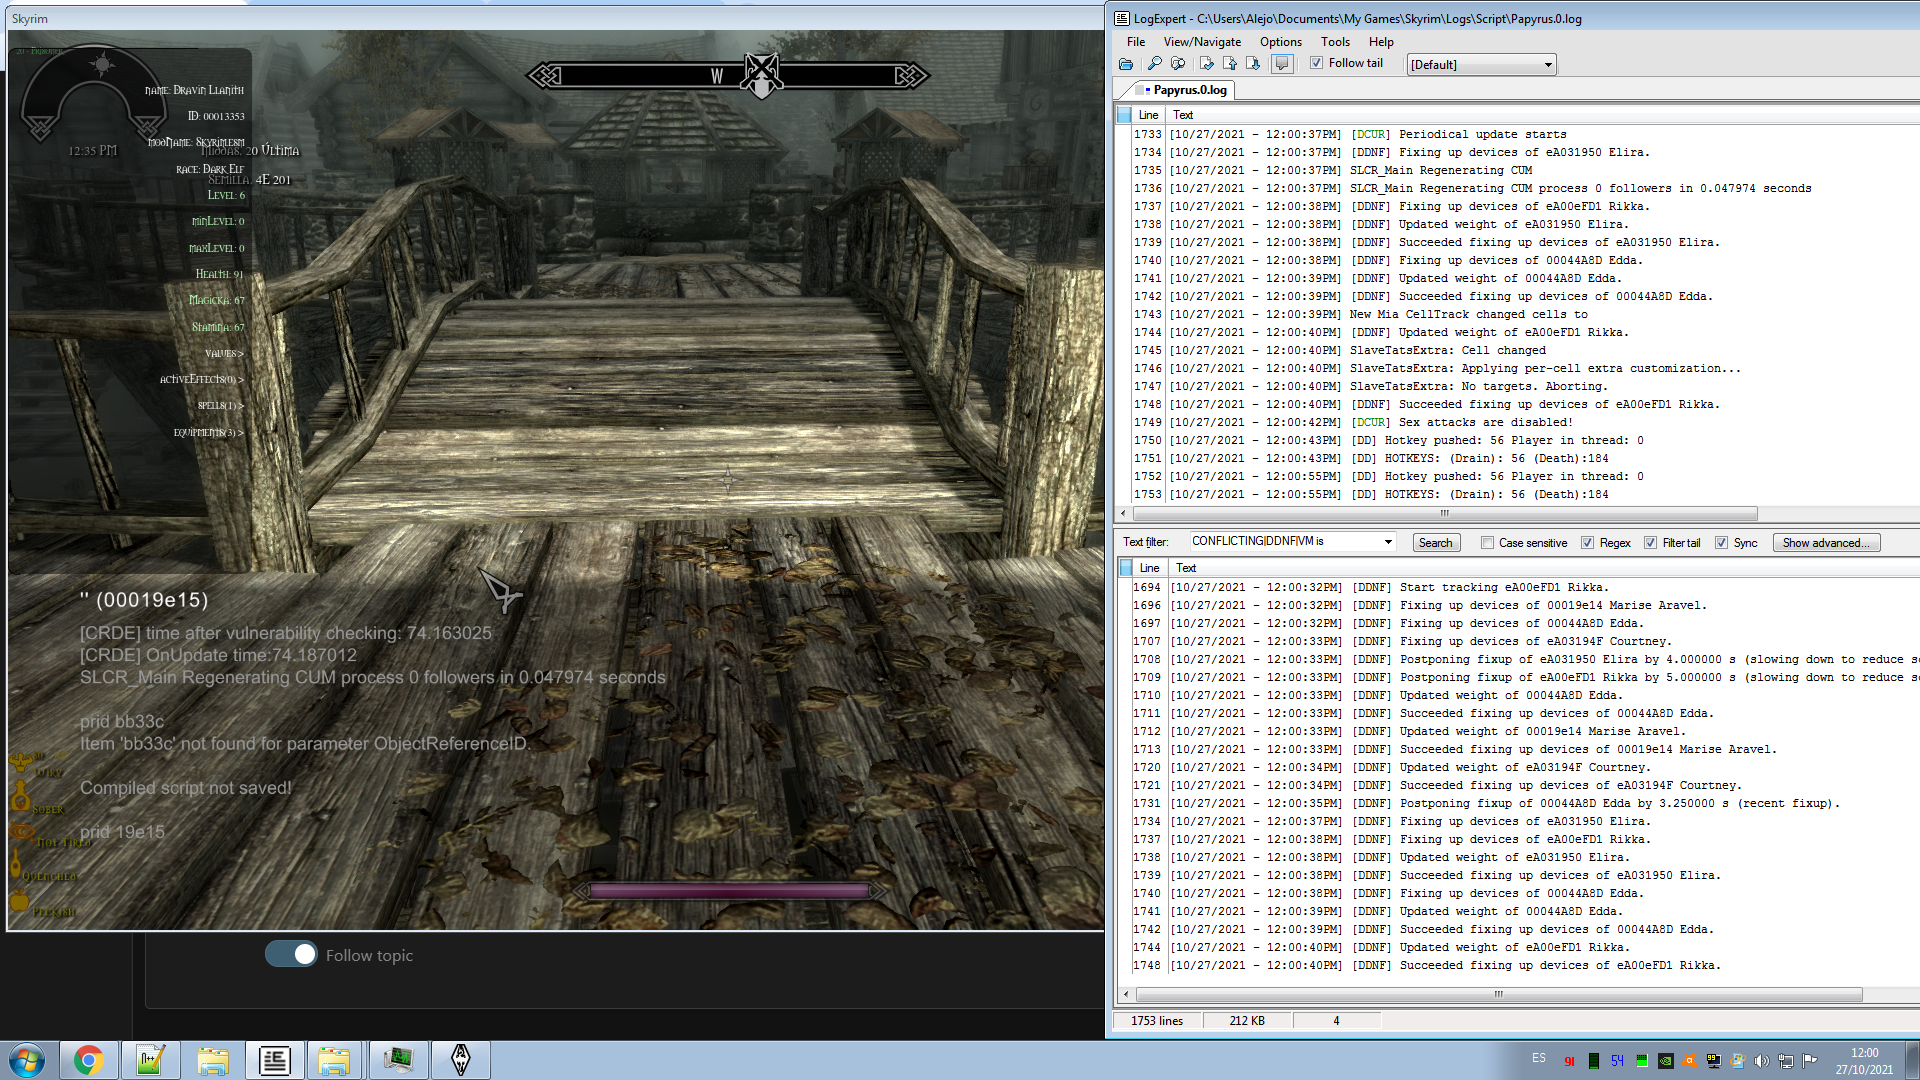Image resolution: width=1920 pixels, height=1080 pixels.
Task: Open the second File Explorer taskbar icon
Action: coord(335,1060)
